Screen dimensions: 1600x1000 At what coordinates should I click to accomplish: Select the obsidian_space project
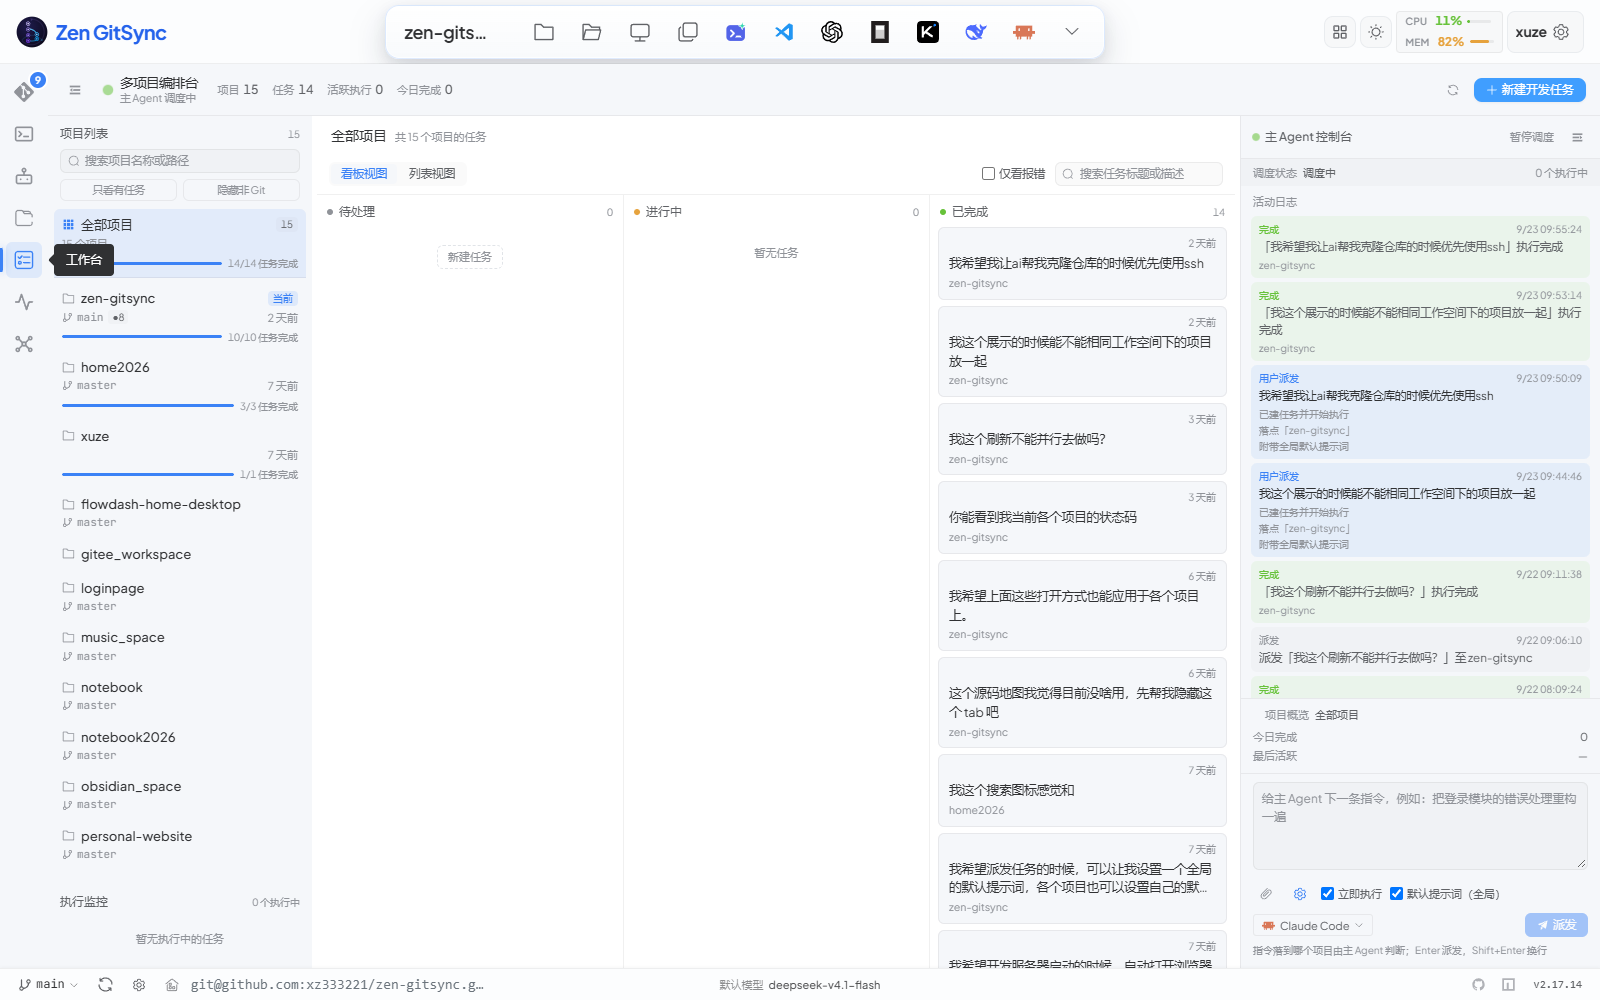click(180, 795)
